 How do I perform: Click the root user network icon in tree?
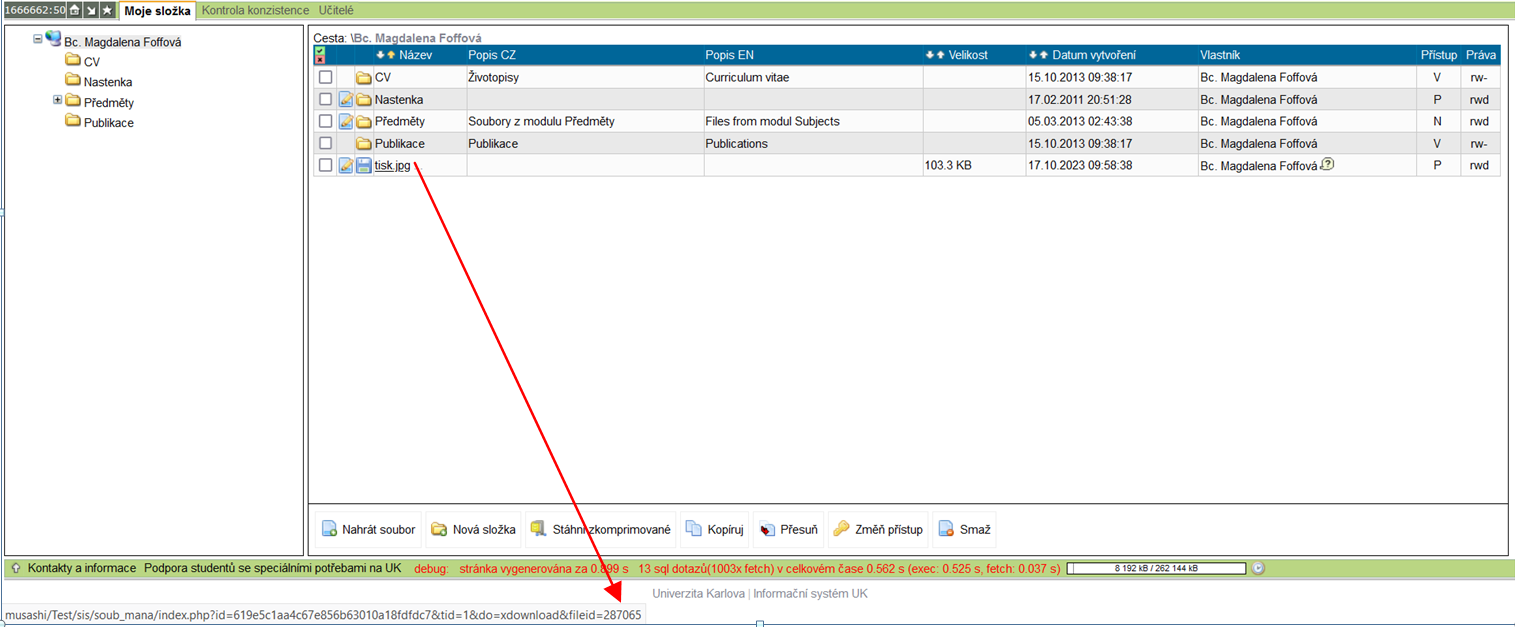point(53,39)
